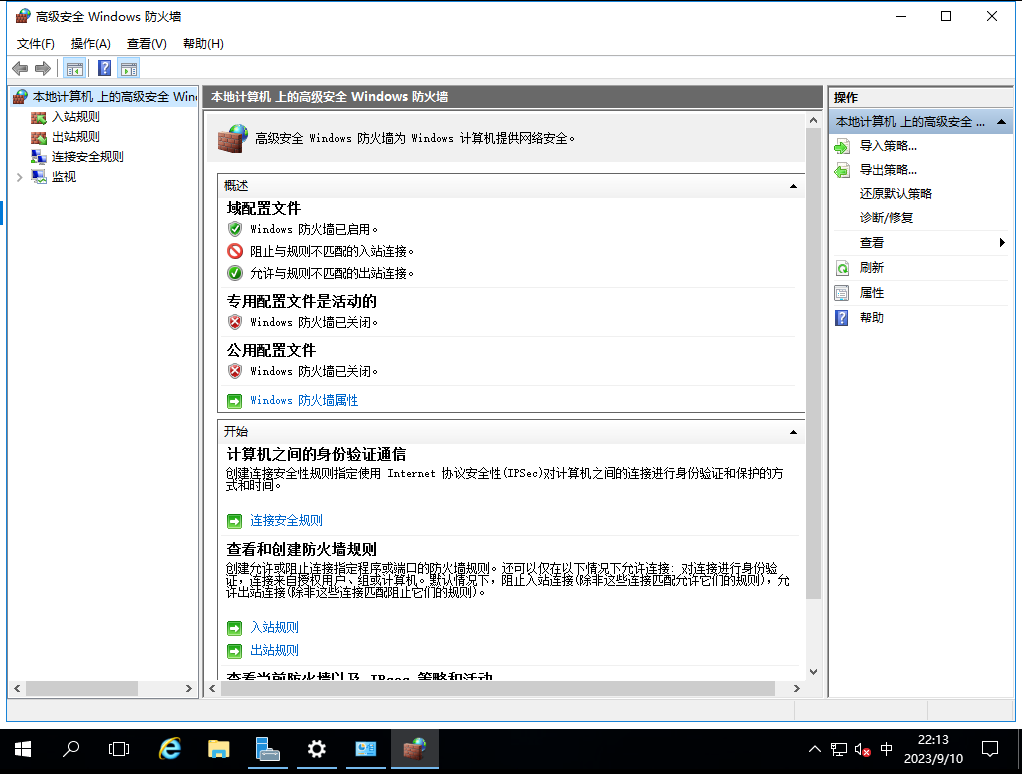The width and height of the screenshot is (1022, 774).
Task: Click green arrow icon beside Windows 防火墙属性
Action: click(235, 401)
